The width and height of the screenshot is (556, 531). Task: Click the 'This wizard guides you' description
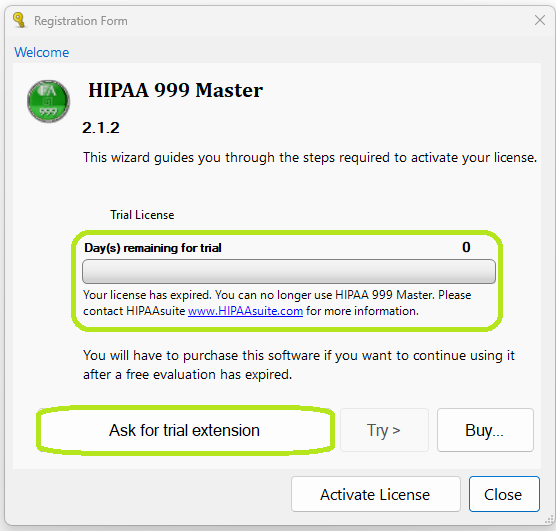pyautogui.click(x=310, y=157)
